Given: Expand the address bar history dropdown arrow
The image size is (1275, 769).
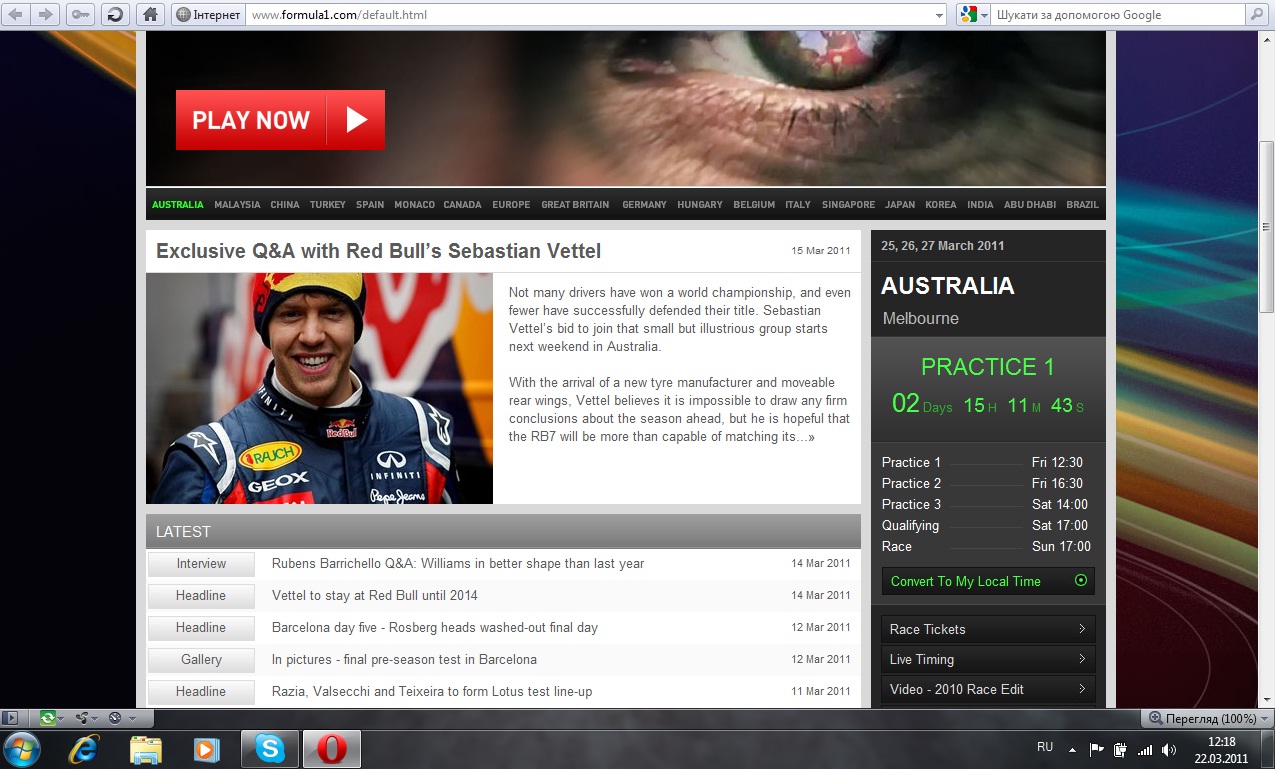Looking at the screenshot, I should 938,15.
